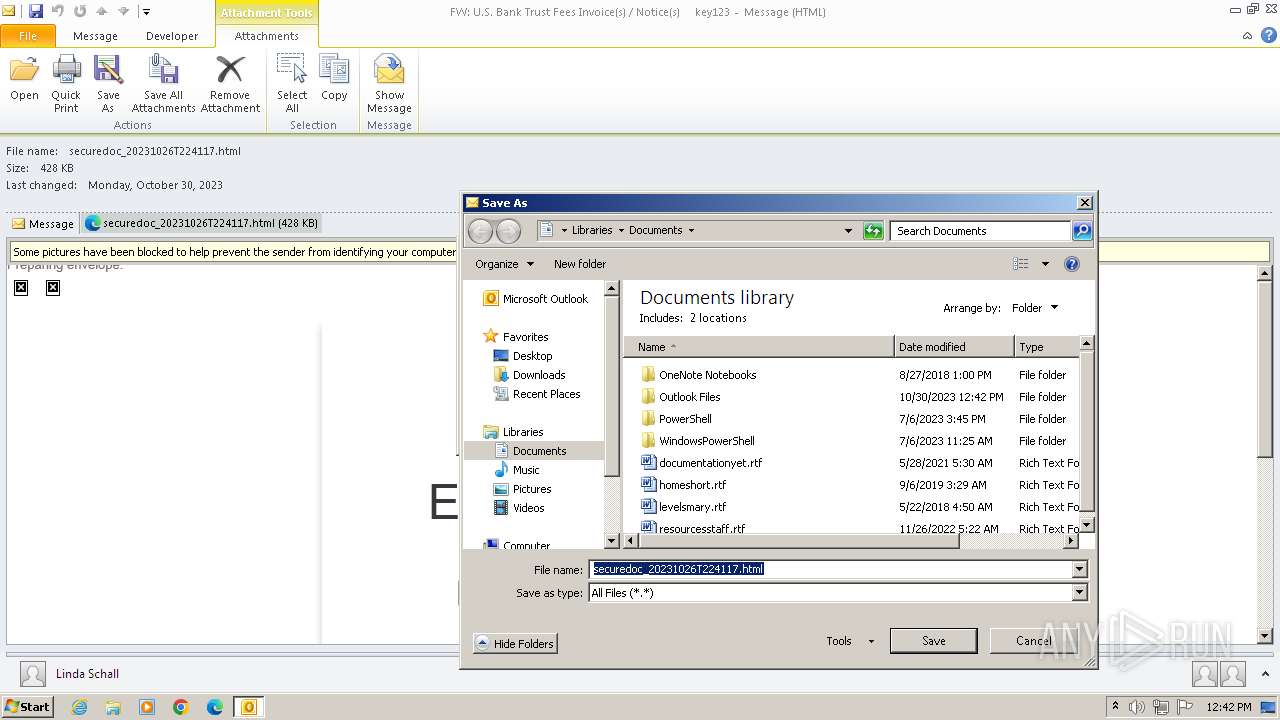Go back in Save As dialog
Screen dimensions: 1280x720
coord(480,231)
